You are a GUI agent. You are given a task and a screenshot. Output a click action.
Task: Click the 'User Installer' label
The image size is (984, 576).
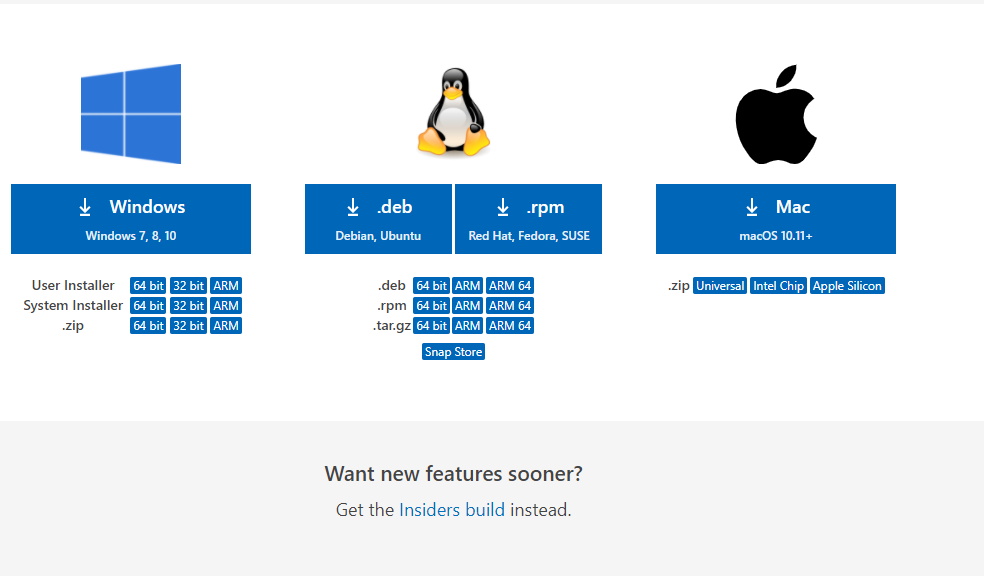73,285
